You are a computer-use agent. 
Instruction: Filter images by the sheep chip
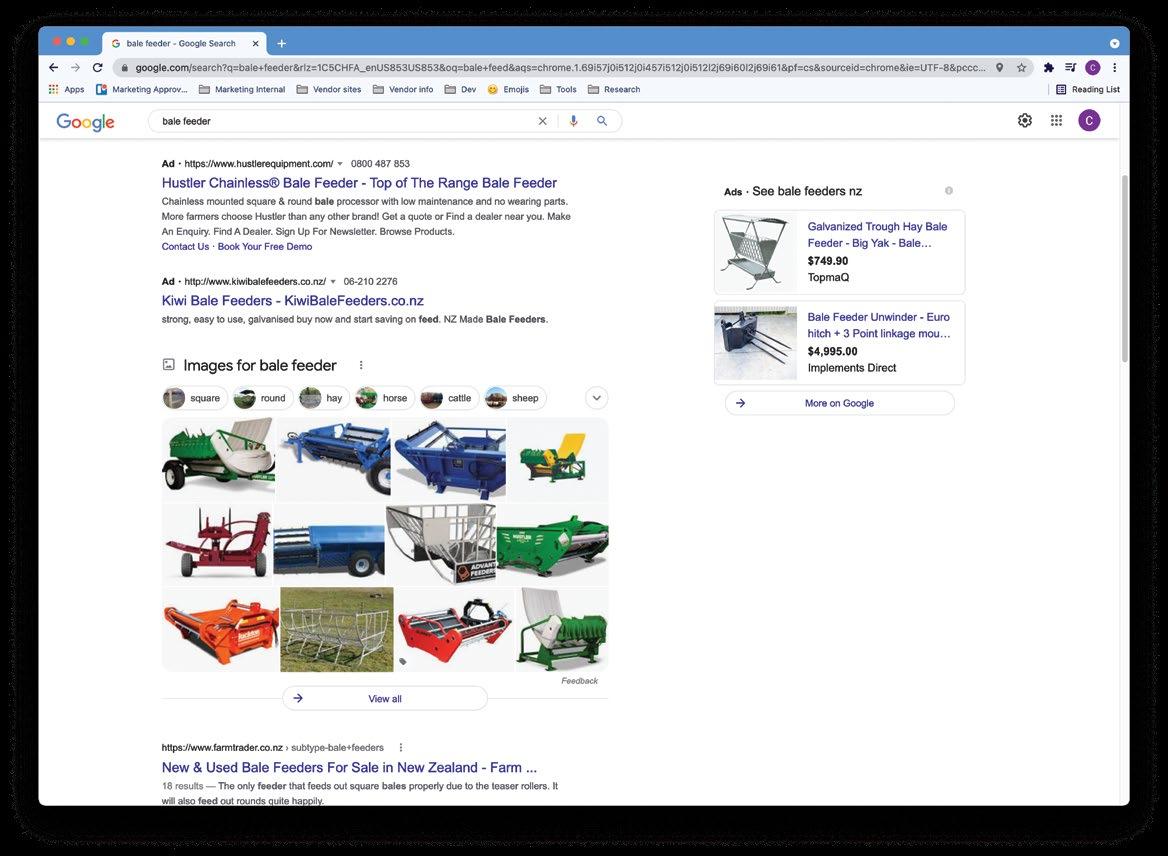(x=513, y=398)
